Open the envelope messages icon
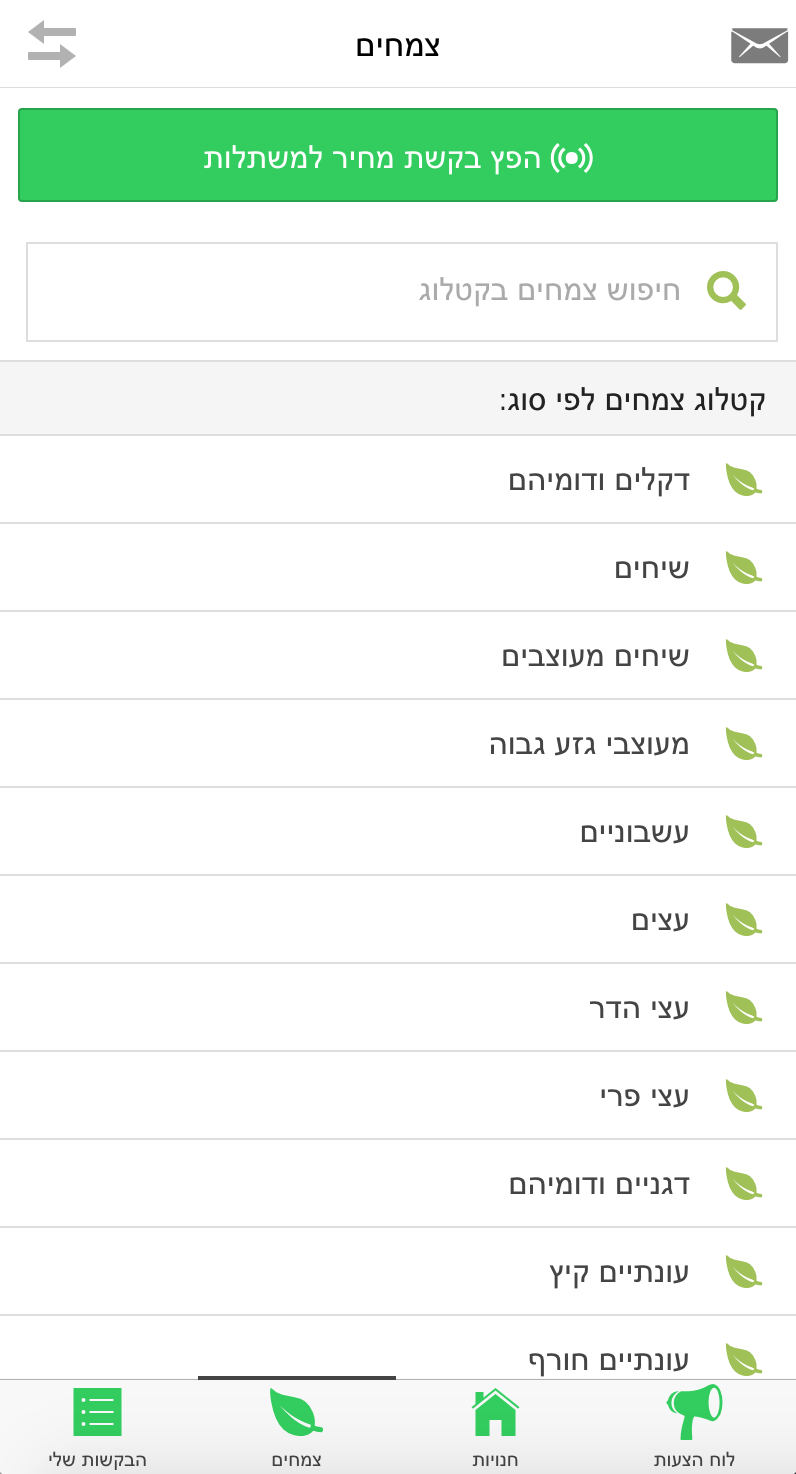 pos(759,45)
